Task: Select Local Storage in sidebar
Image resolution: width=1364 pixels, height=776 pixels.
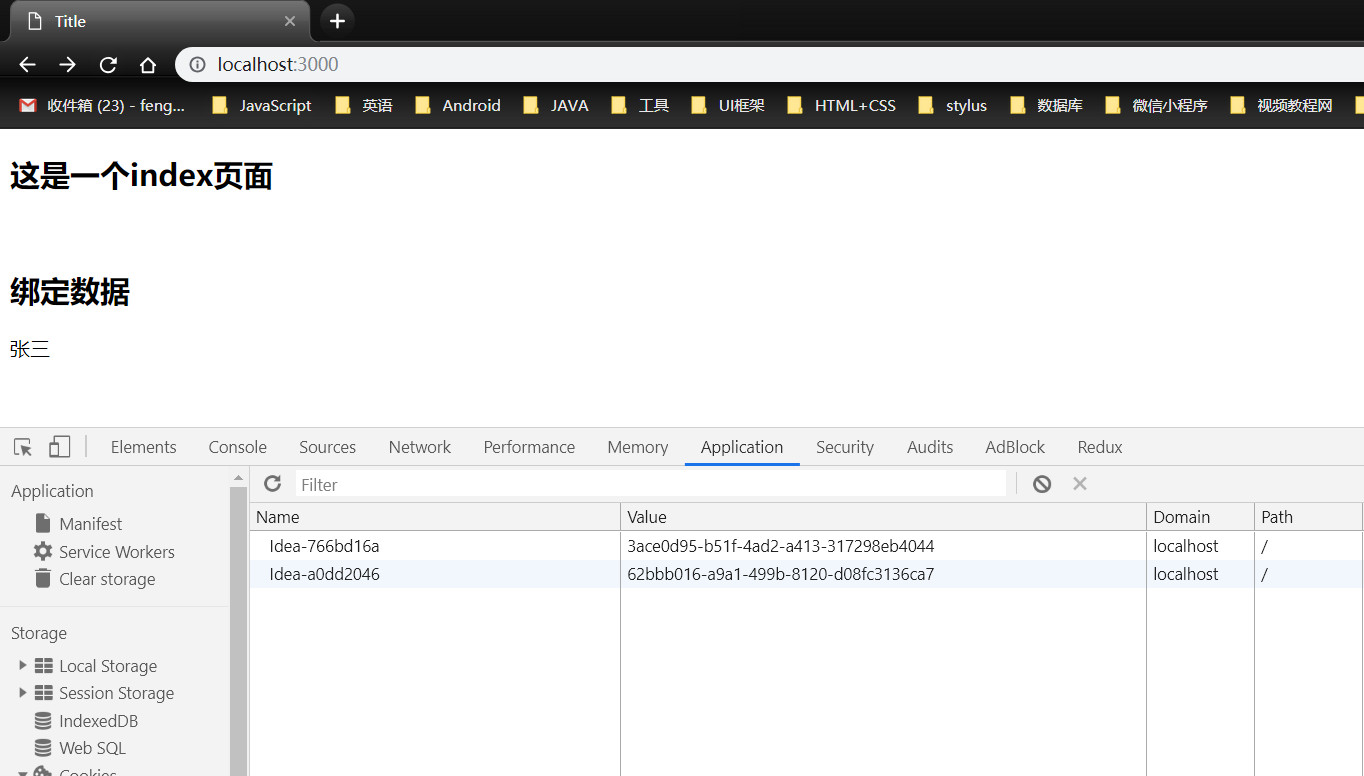Action: [x=108, y=666]
